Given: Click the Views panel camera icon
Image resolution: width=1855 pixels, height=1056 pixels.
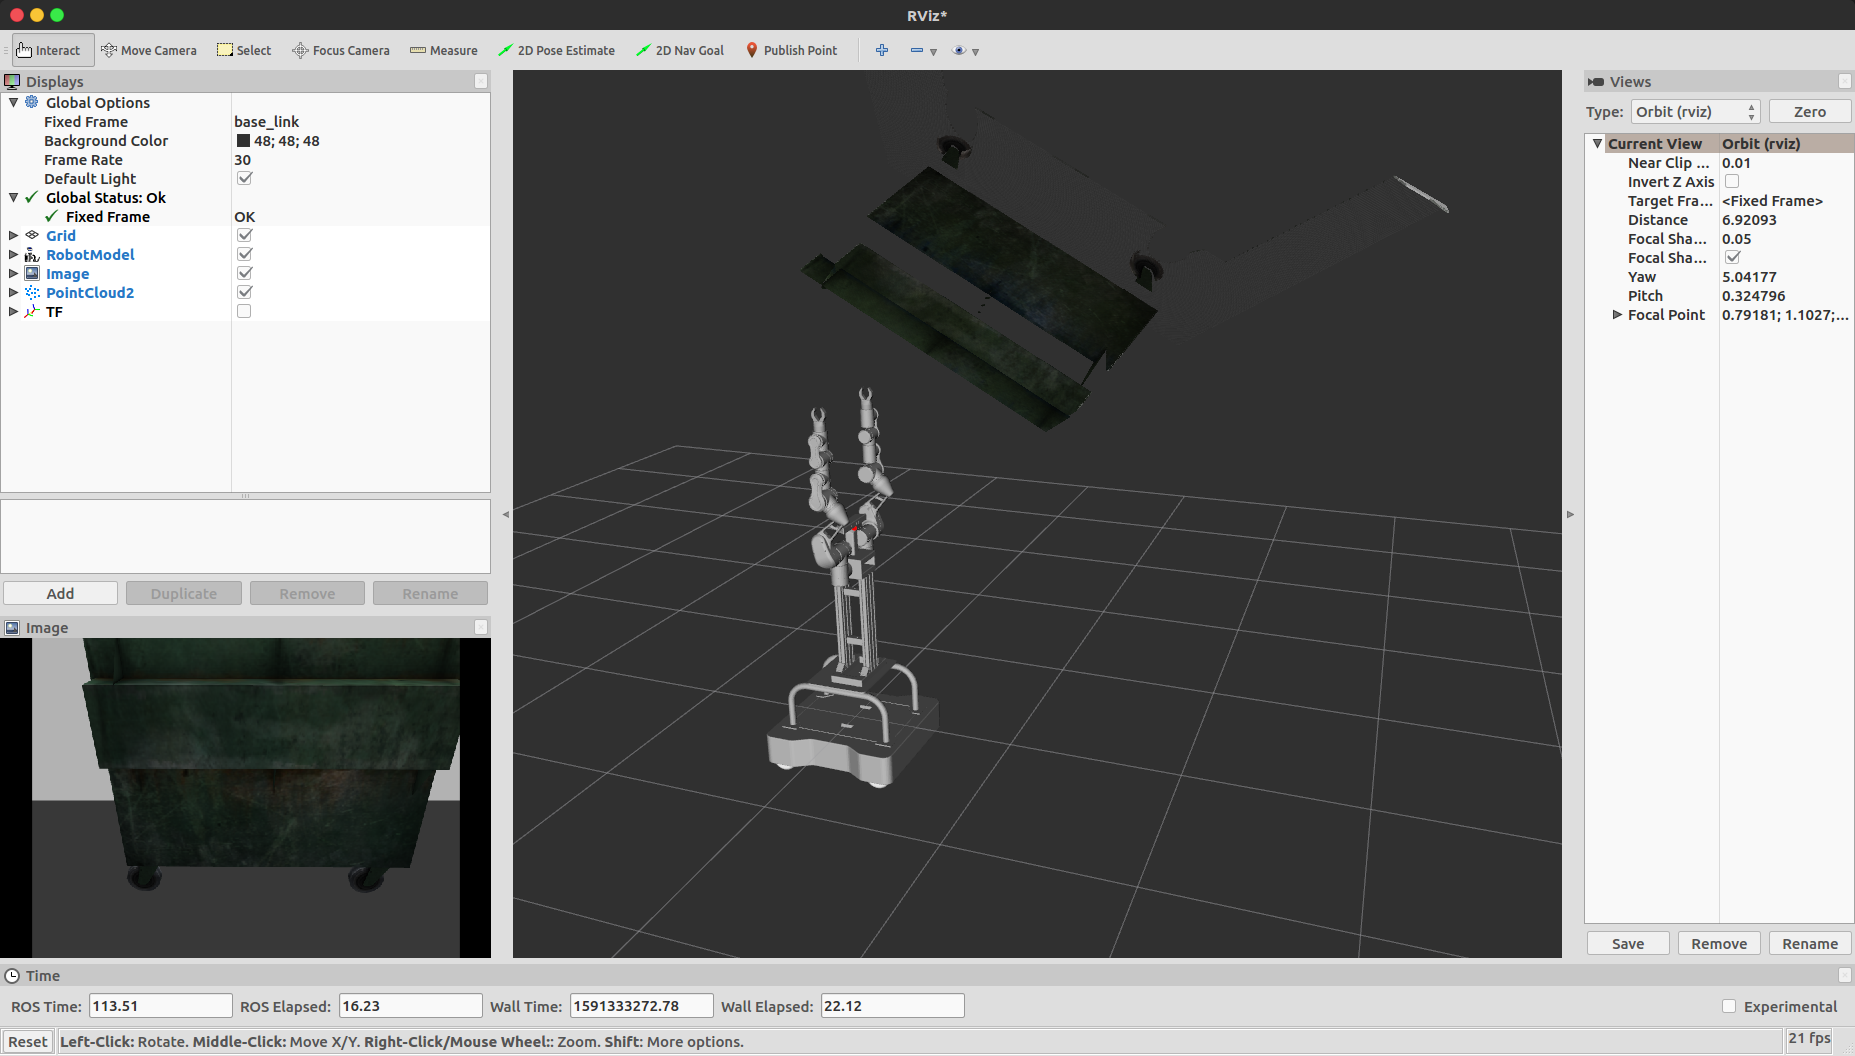Looking at the screenshot, I should (x=1596, y=81).
